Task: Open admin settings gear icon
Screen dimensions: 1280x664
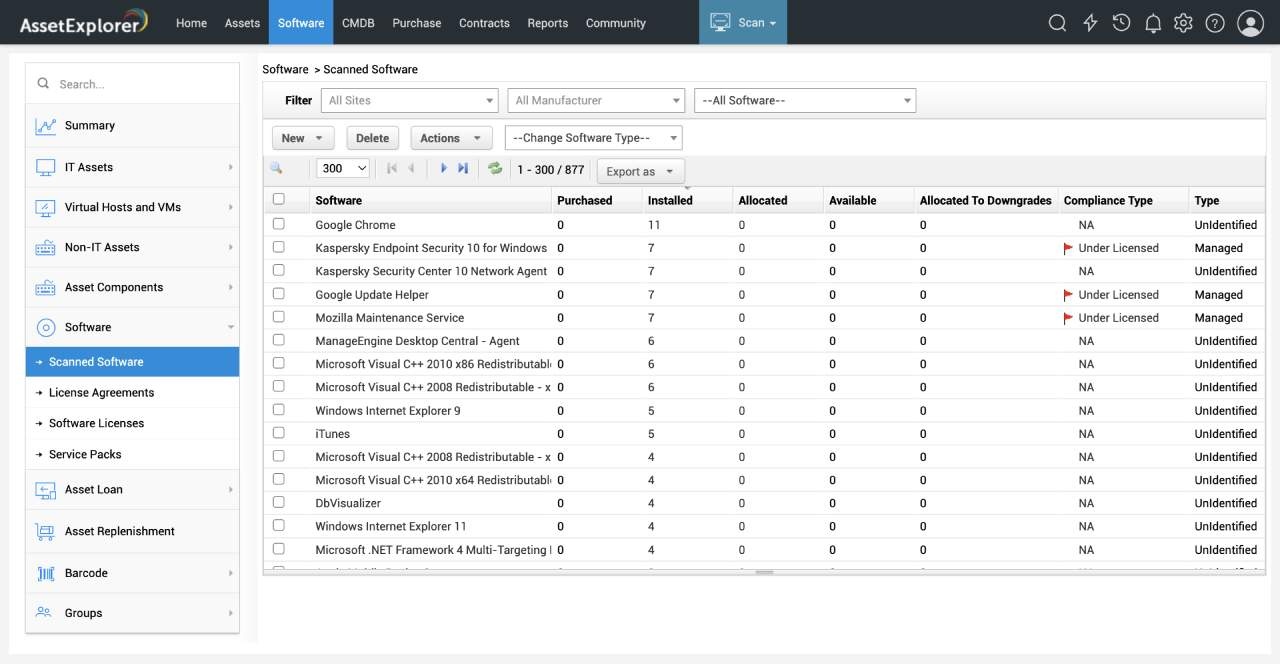Action: (x=1184, y=23)
